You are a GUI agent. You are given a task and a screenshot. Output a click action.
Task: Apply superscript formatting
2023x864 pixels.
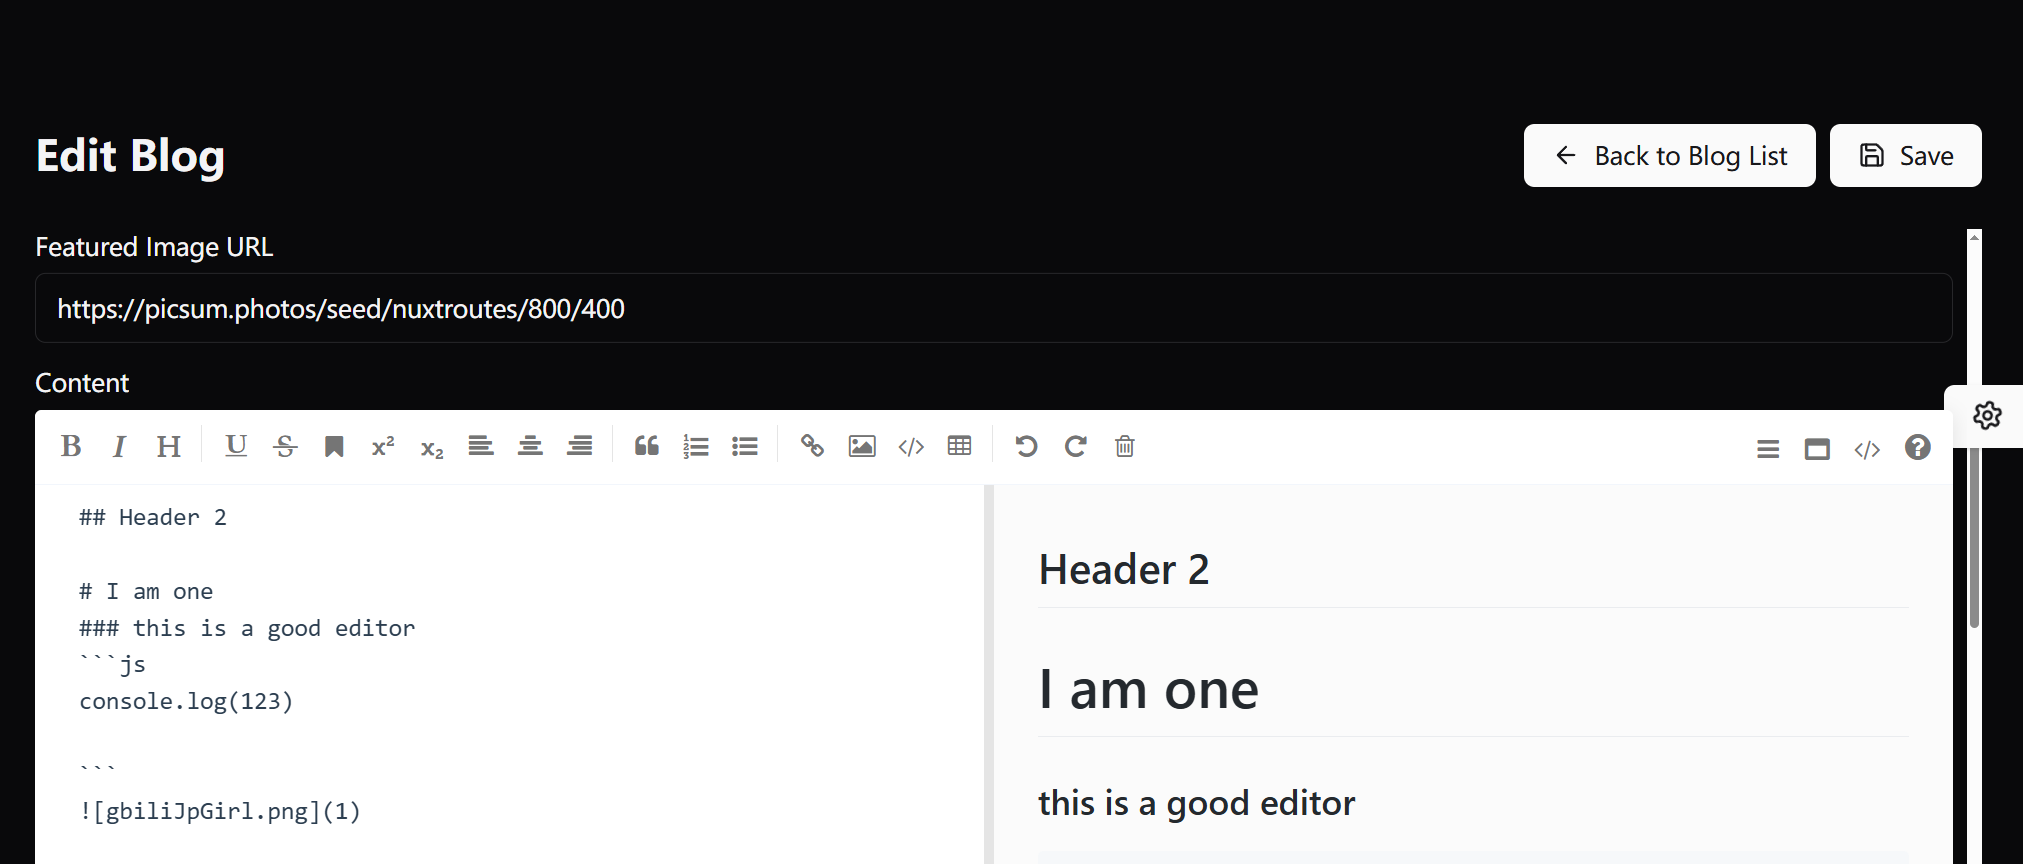tap(383, 446)
